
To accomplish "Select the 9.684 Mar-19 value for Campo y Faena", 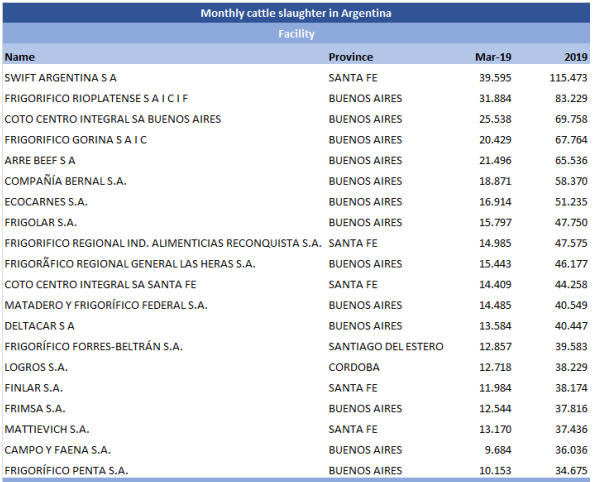I will [498, 450].
